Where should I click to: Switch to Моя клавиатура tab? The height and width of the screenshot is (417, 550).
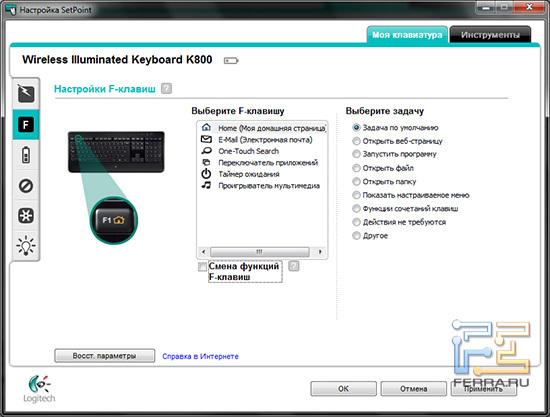click(407, 35)
